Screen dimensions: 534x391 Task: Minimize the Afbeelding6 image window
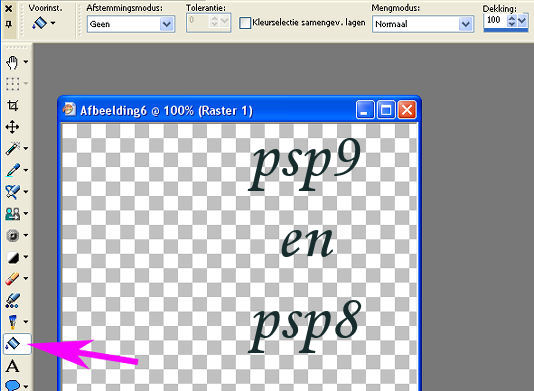click(365, 110)
